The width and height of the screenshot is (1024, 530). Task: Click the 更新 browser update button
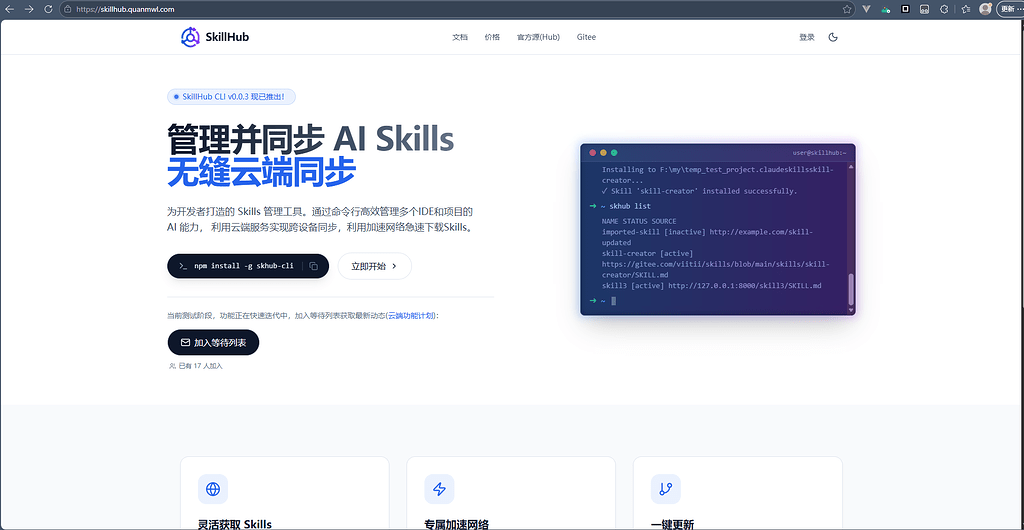pos(1010,9)
